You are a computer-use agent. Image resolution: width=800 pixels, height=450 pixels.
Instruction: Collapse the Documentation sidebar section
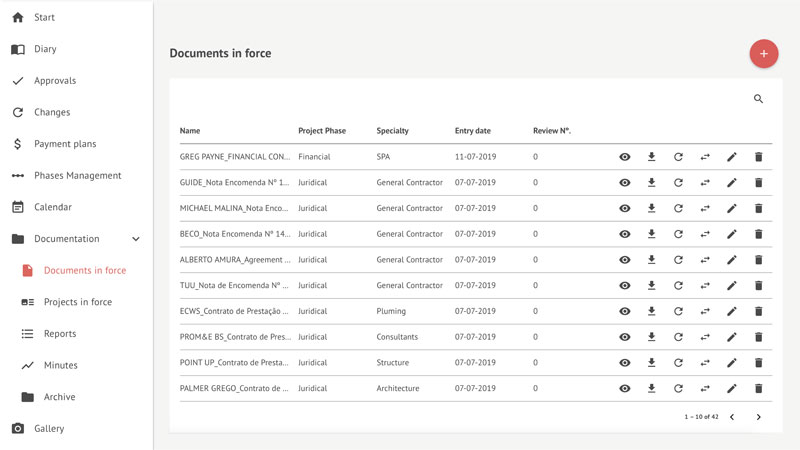136,239
